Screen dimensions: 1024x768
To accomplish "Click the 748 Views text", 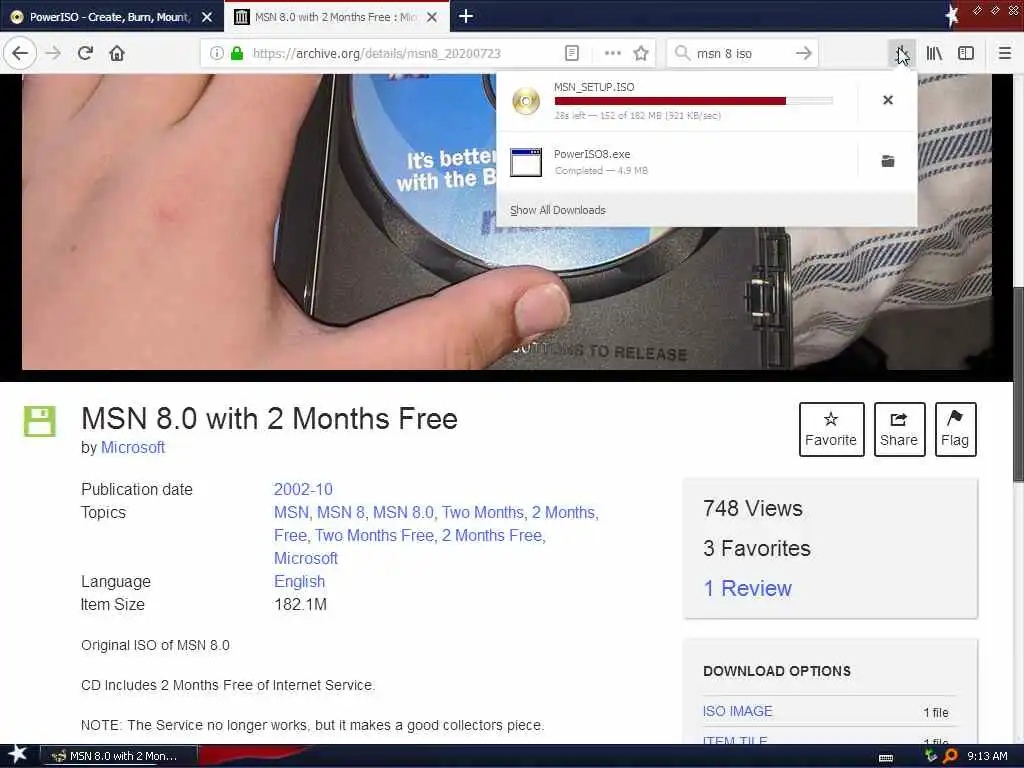I will pos(752,508).
